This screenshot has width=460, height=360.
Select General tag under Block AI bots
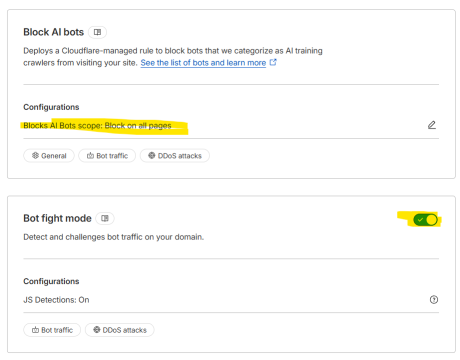[49, 156]
